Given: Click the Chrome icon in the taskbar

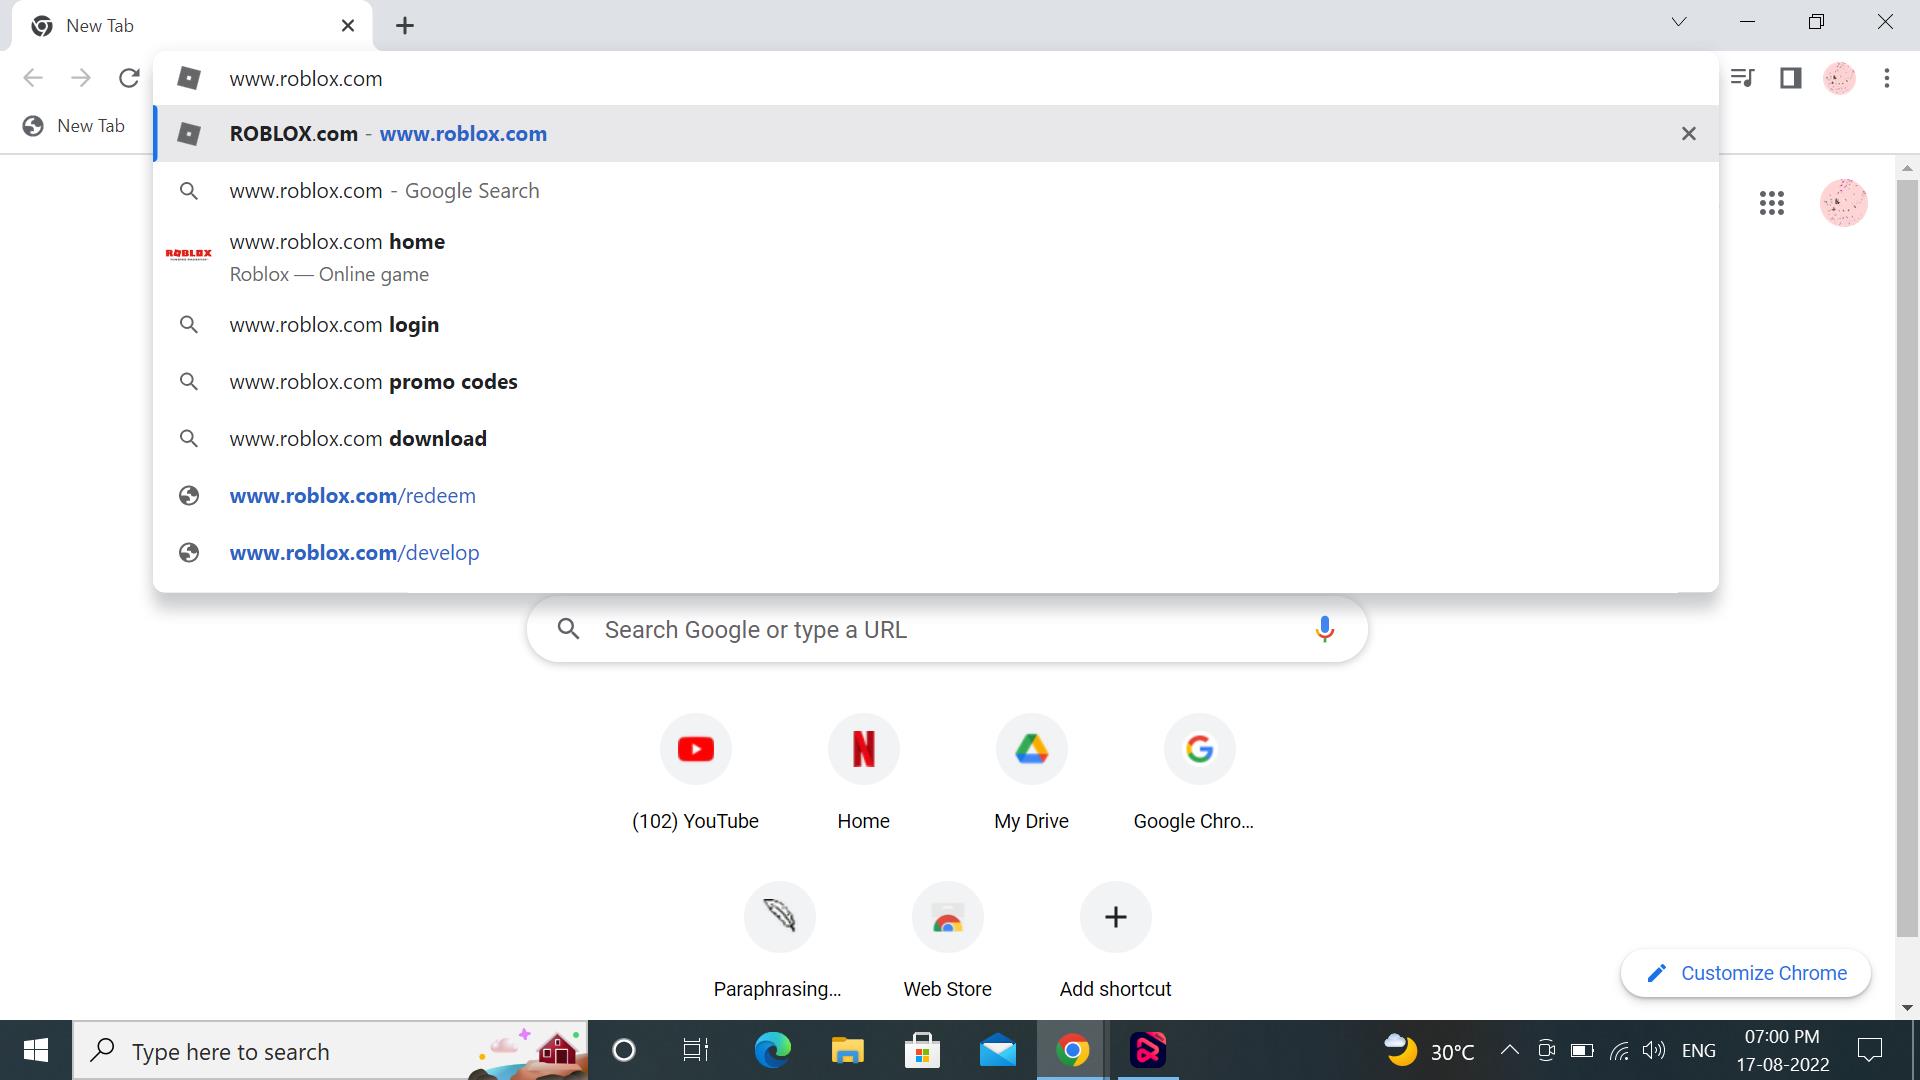Looking at the screenshot, I should click(x=1073, y=1050).
